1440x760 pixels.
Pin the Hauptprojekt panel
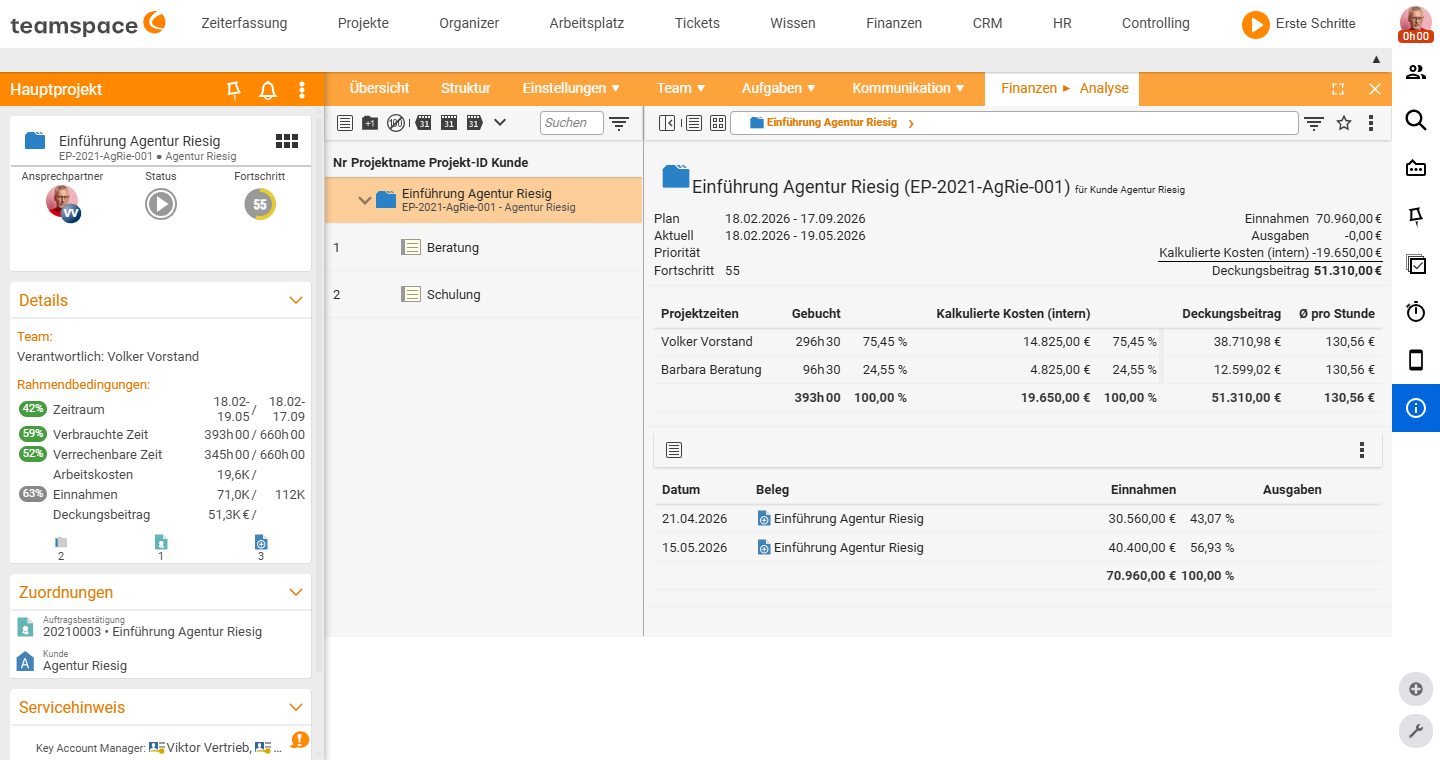pos(234,90)
